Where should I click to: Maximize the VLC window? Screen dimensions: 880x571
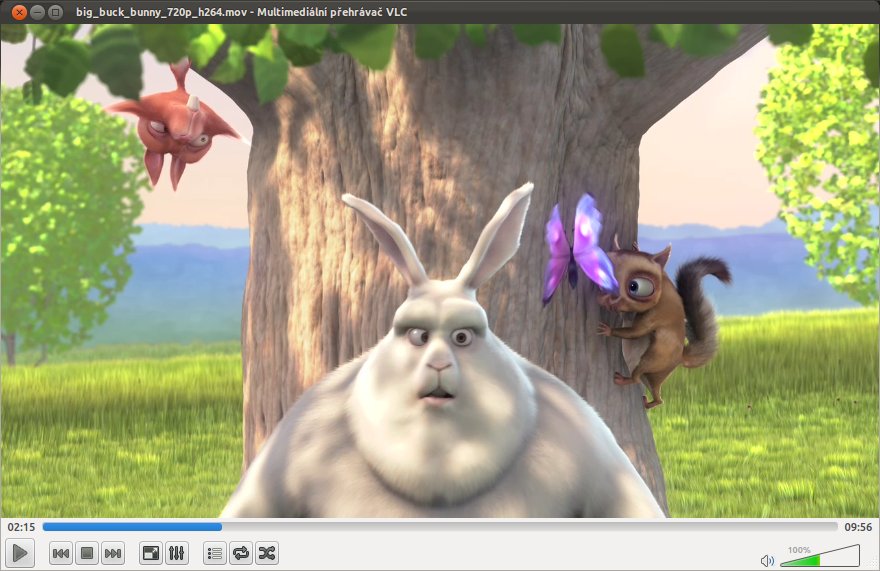pos(55,12)
